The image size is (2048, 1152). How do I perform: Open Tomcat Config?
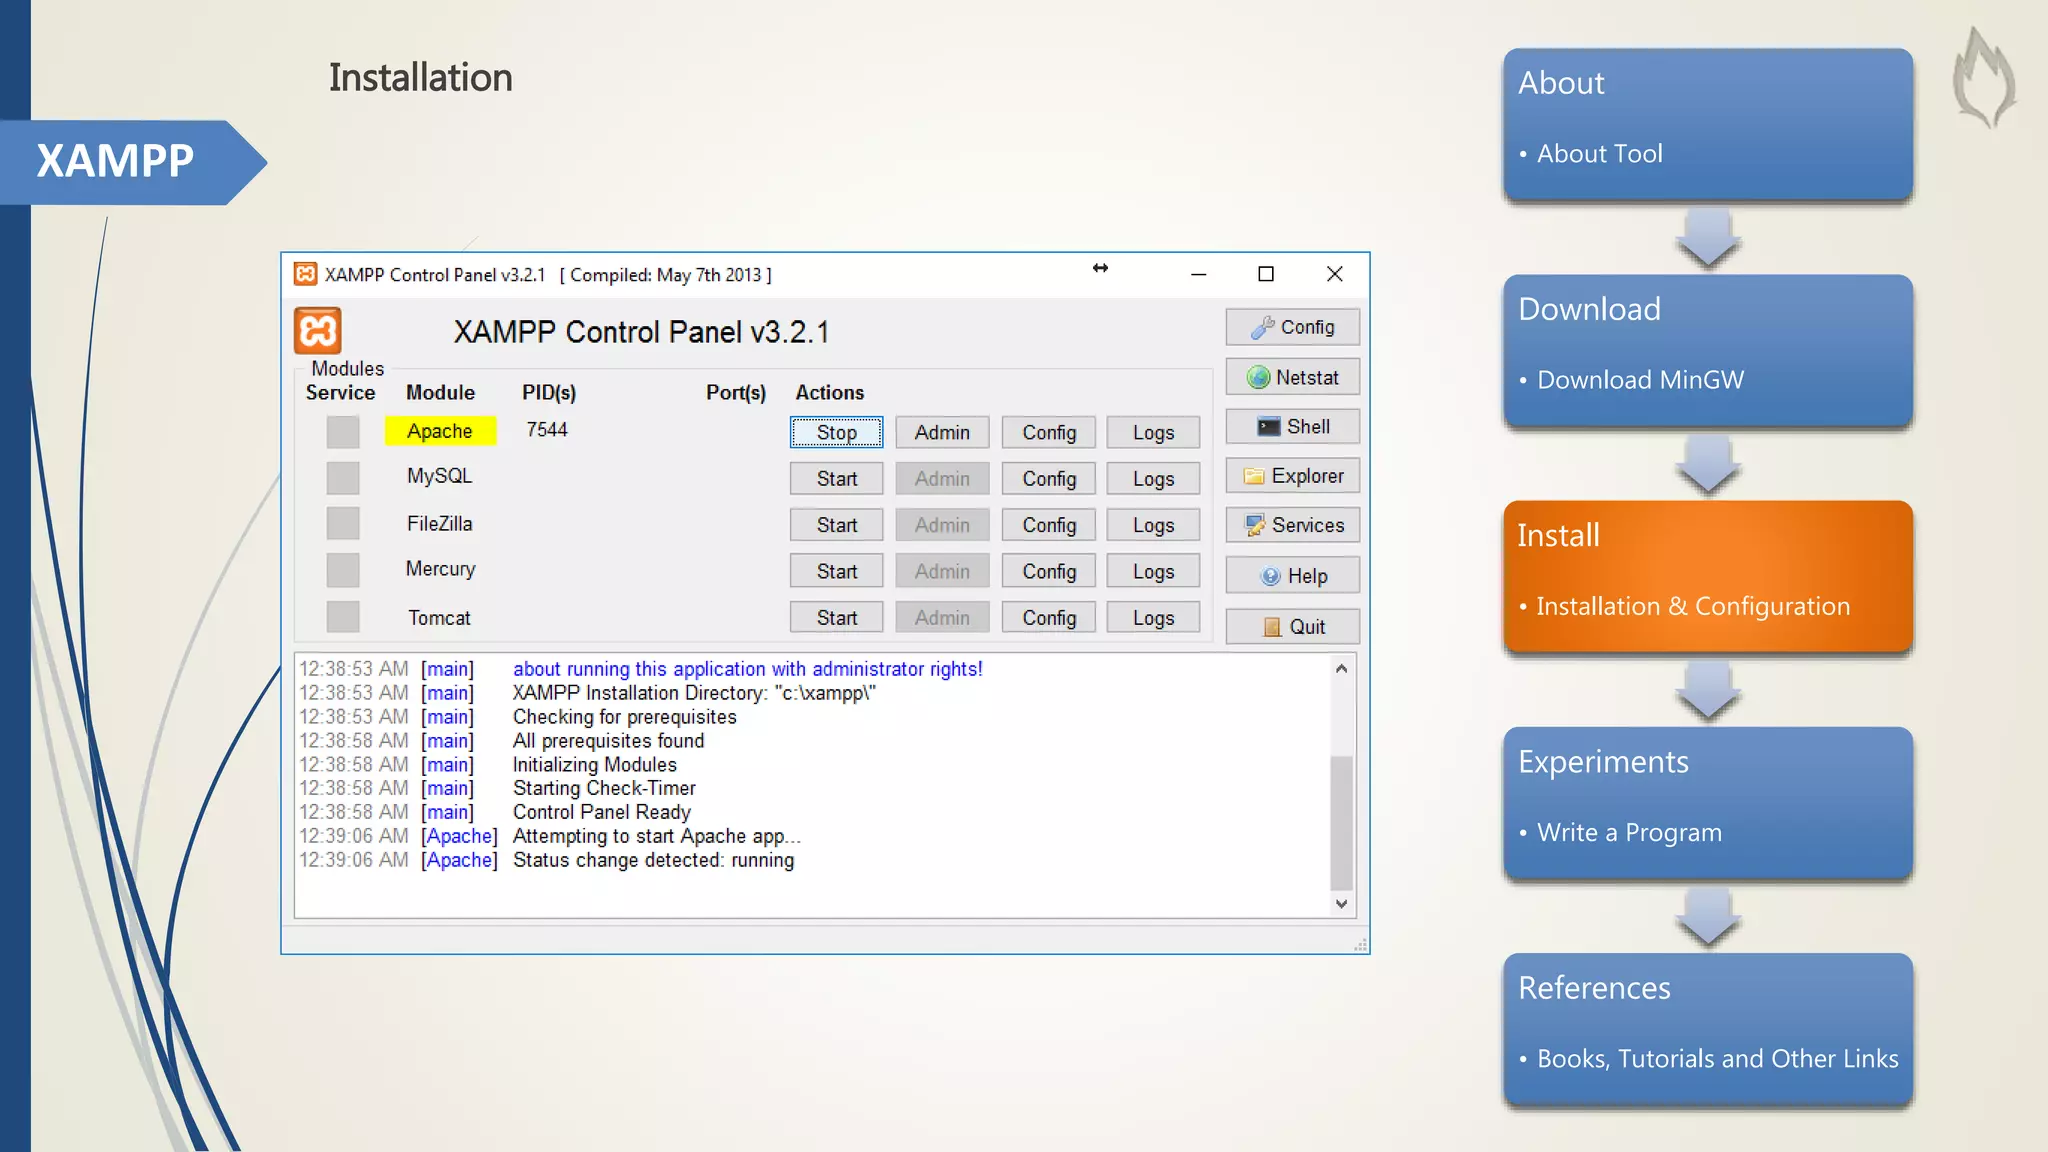pos(1049,618)
